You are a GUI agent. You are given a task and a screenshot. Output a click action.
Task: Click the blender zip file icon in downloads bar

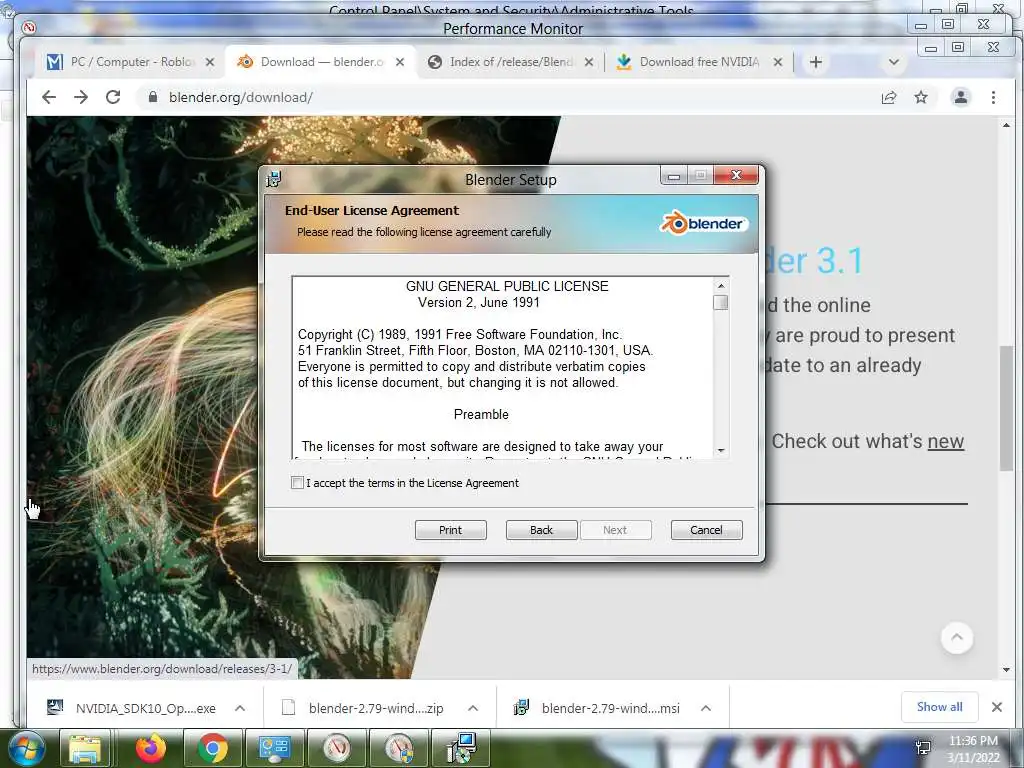tap(288, 707)
